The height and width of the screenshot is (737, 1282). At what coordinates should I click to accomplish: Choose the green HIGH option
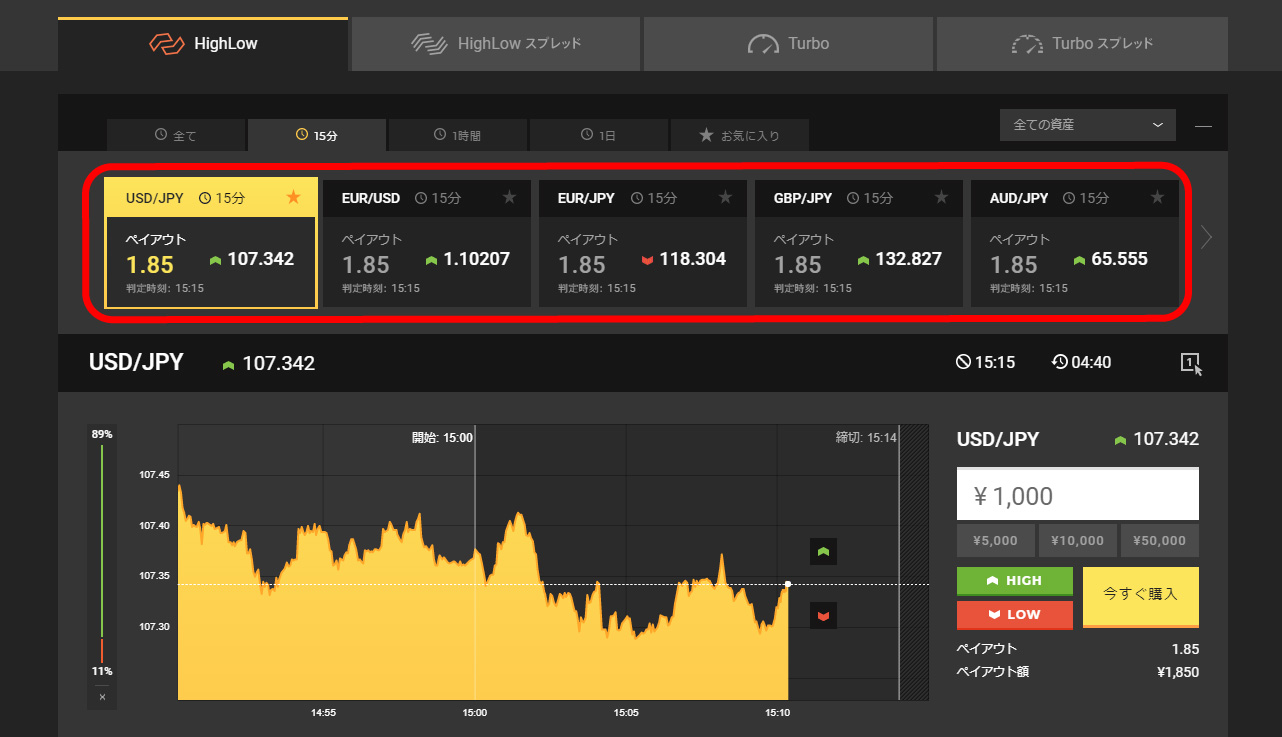(x=1015, y=581)
